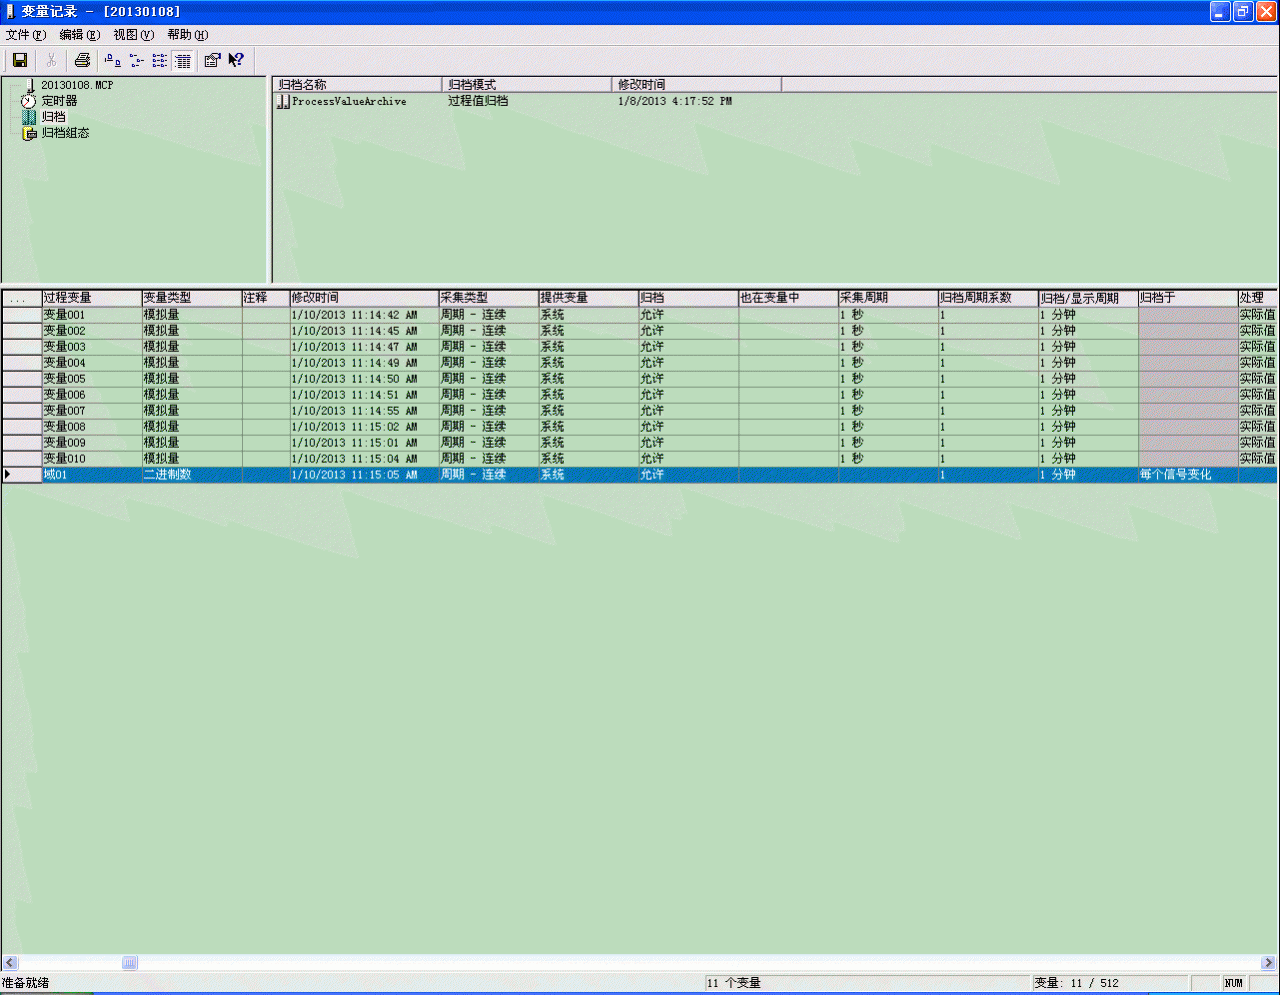Open the 帮助 menu
This screenshot has width=1280, height=995.
(187, 35)
